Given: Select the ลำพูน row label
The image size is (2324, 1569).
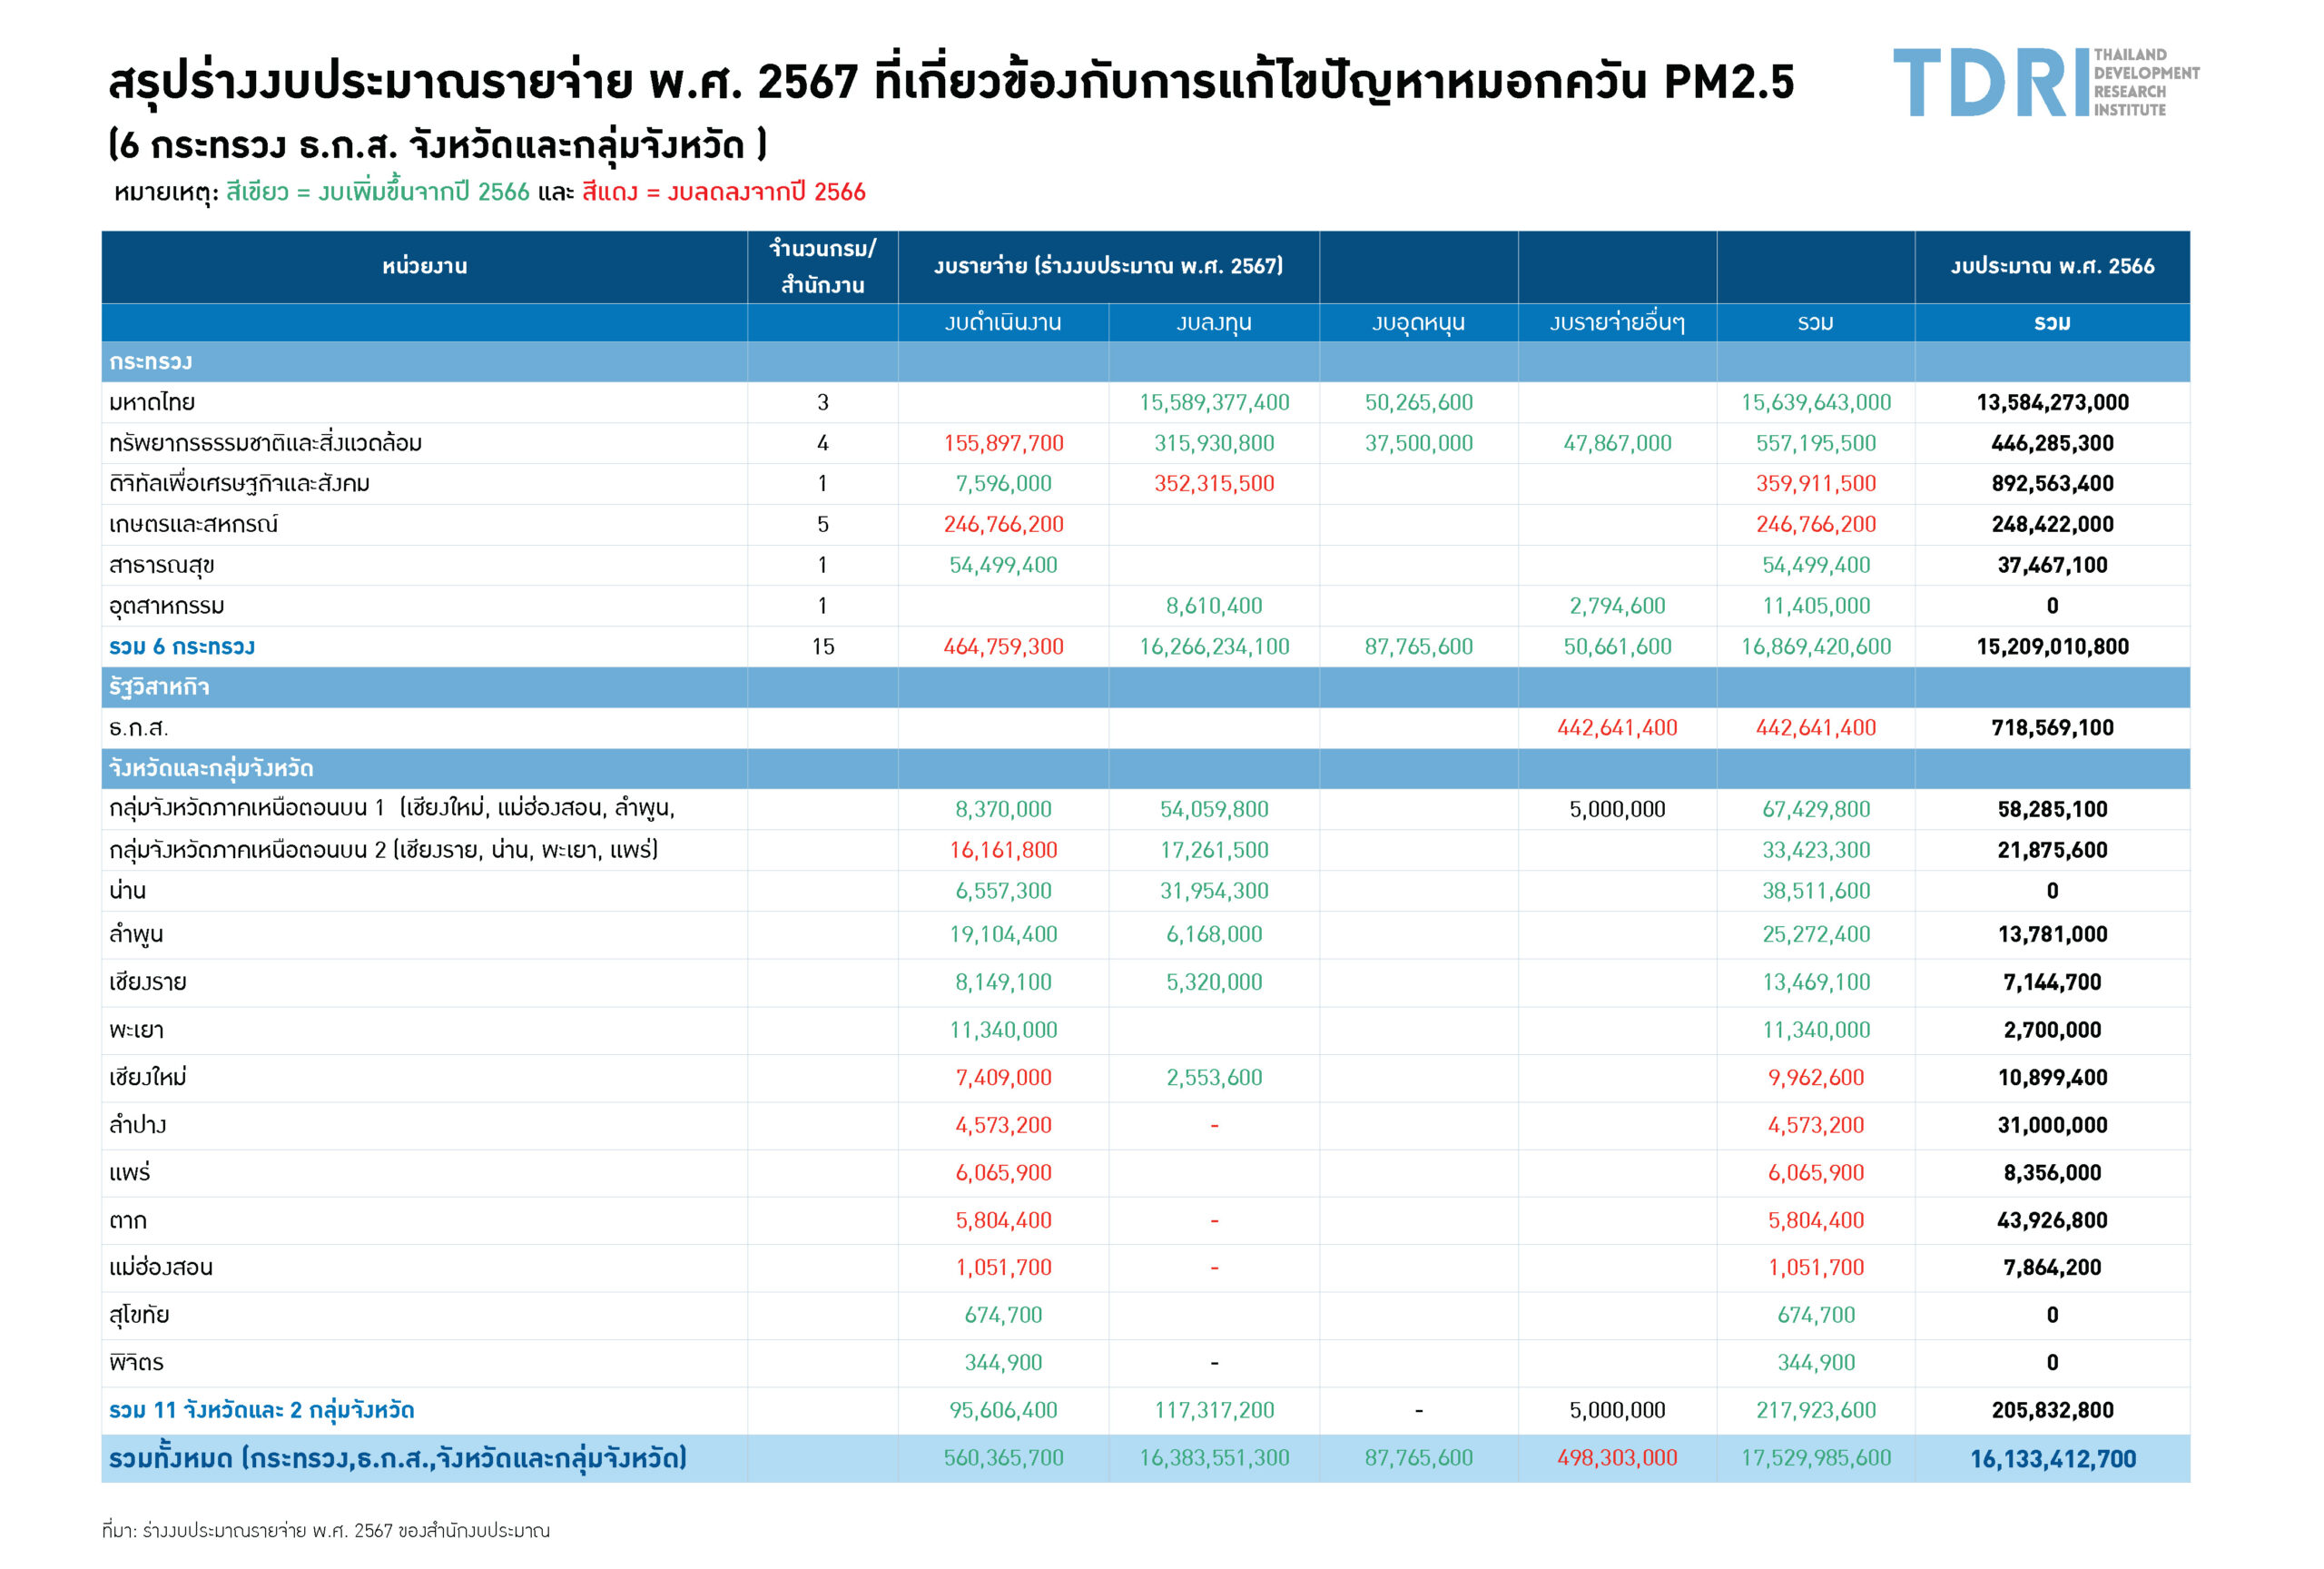Looking at the screenshot, I should [136, 935].
